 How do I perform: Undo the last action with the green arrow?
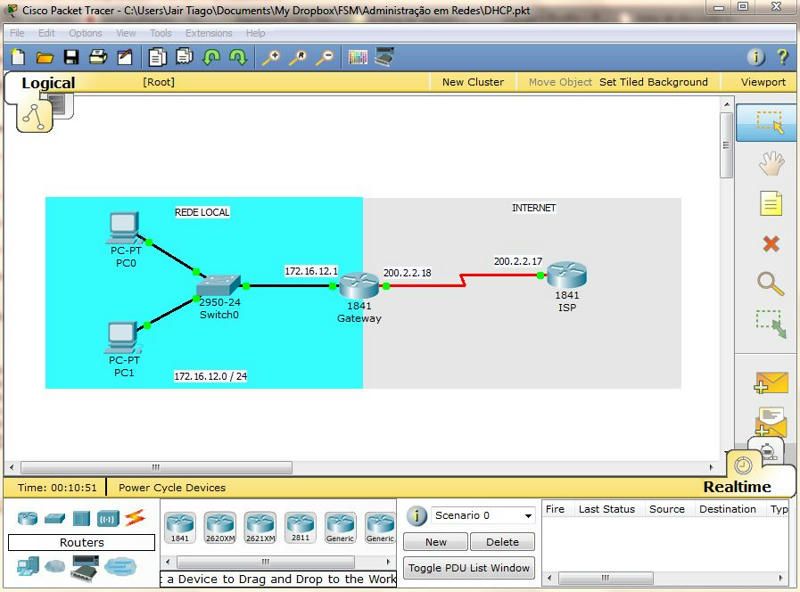(211, 57)
